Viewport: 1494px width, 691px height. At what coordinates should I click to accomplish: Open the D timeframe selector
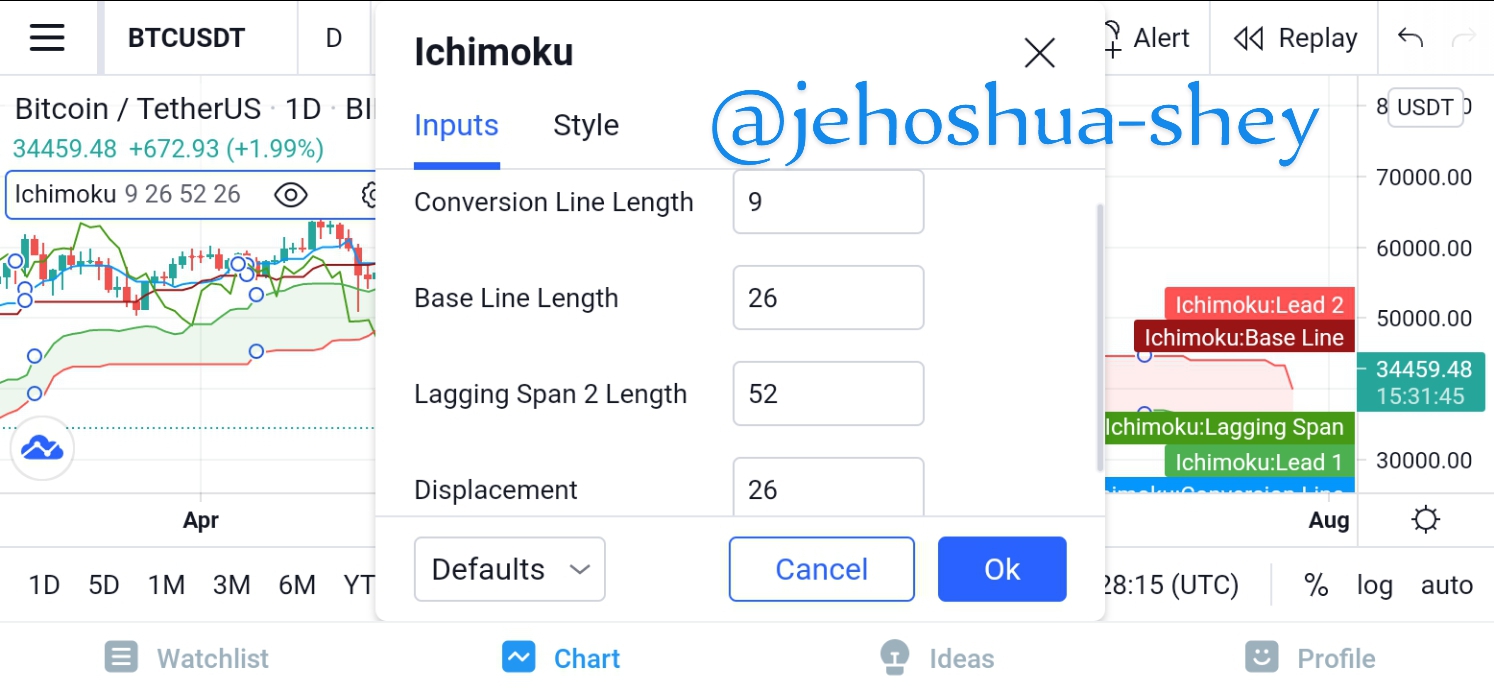334,38
